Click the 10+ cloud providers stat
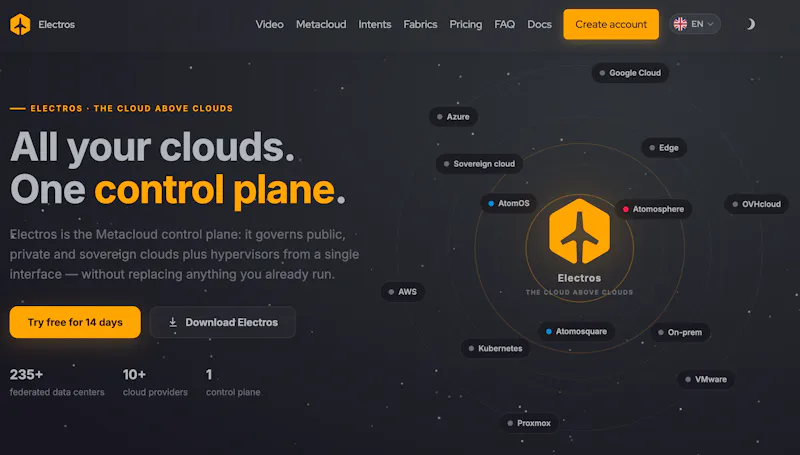The image size is (800, 455). [155, 383]
